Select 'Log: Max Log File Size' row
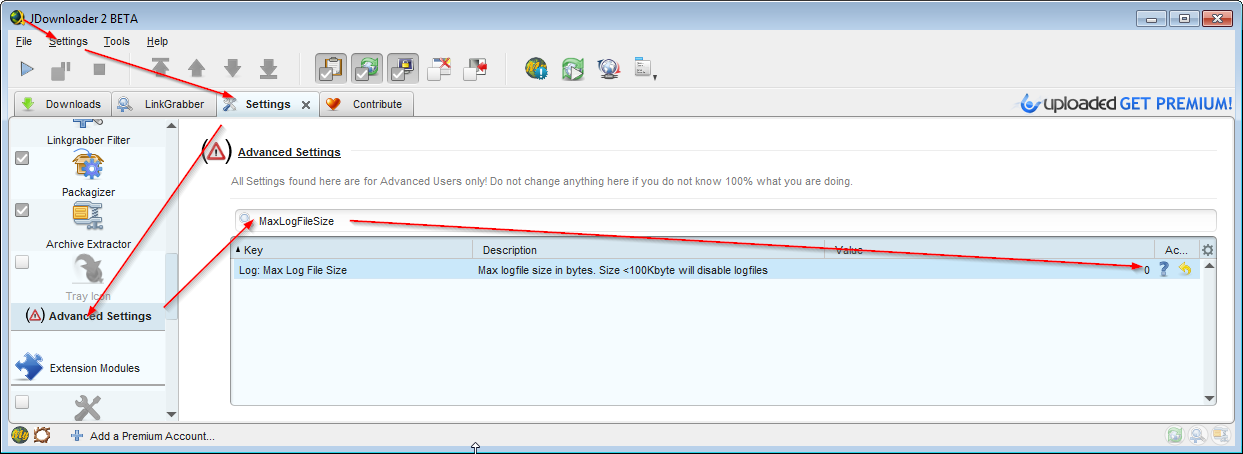The image size is (1243, 454). [x=716, y=270]
